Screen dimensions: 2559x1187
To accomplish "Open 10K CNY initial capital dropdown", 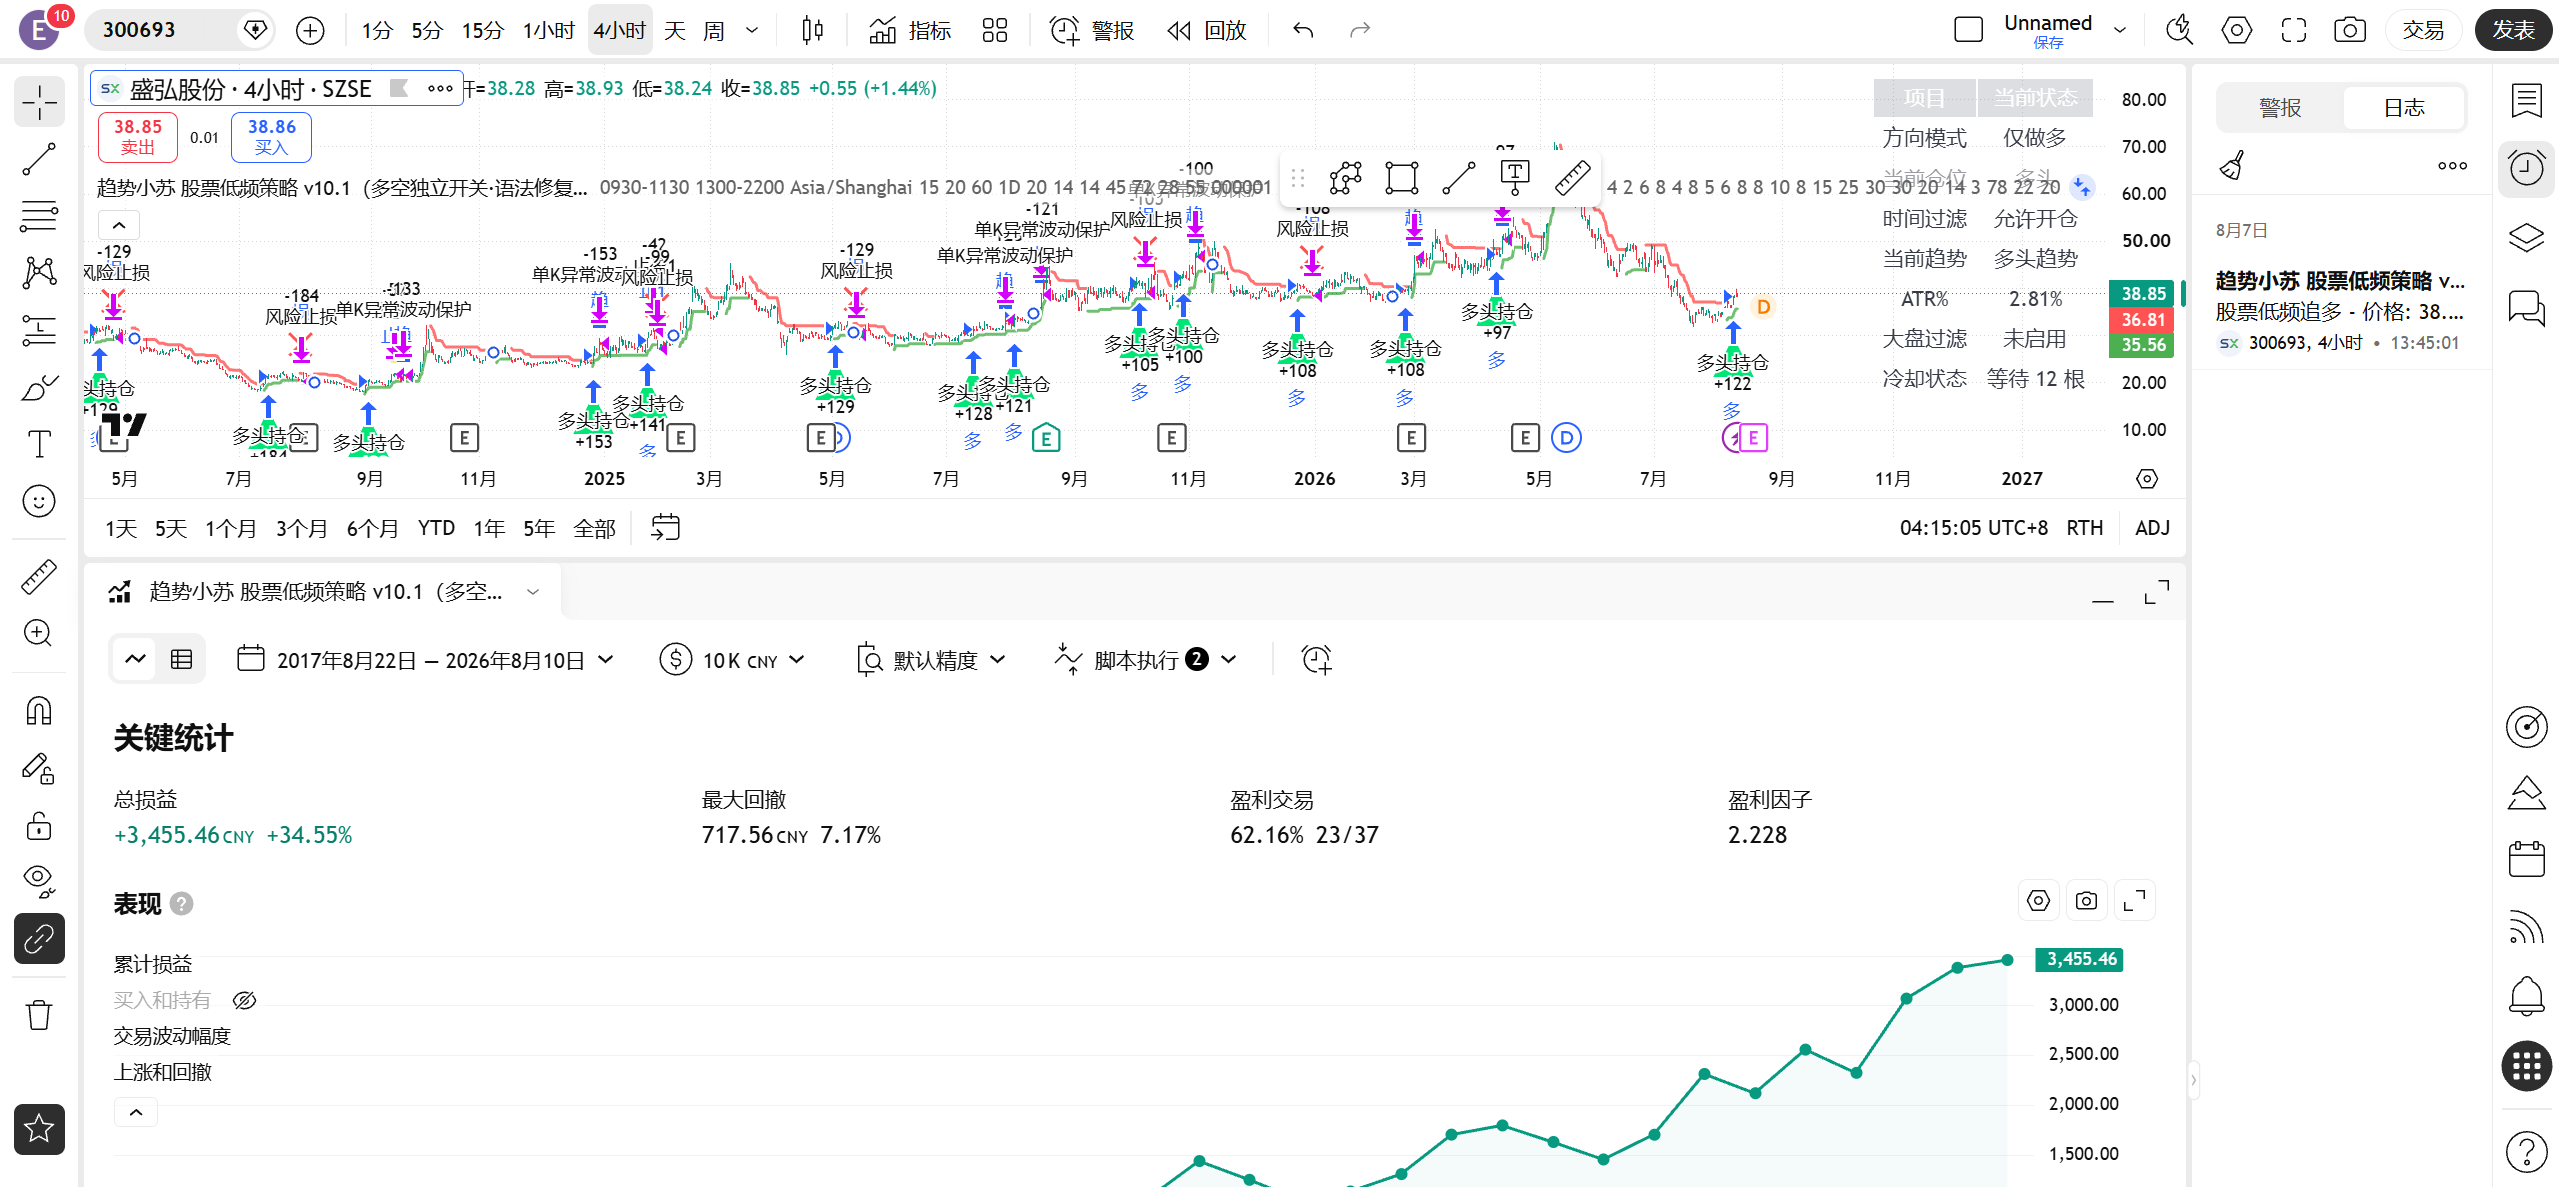I will tap(733, 660).
